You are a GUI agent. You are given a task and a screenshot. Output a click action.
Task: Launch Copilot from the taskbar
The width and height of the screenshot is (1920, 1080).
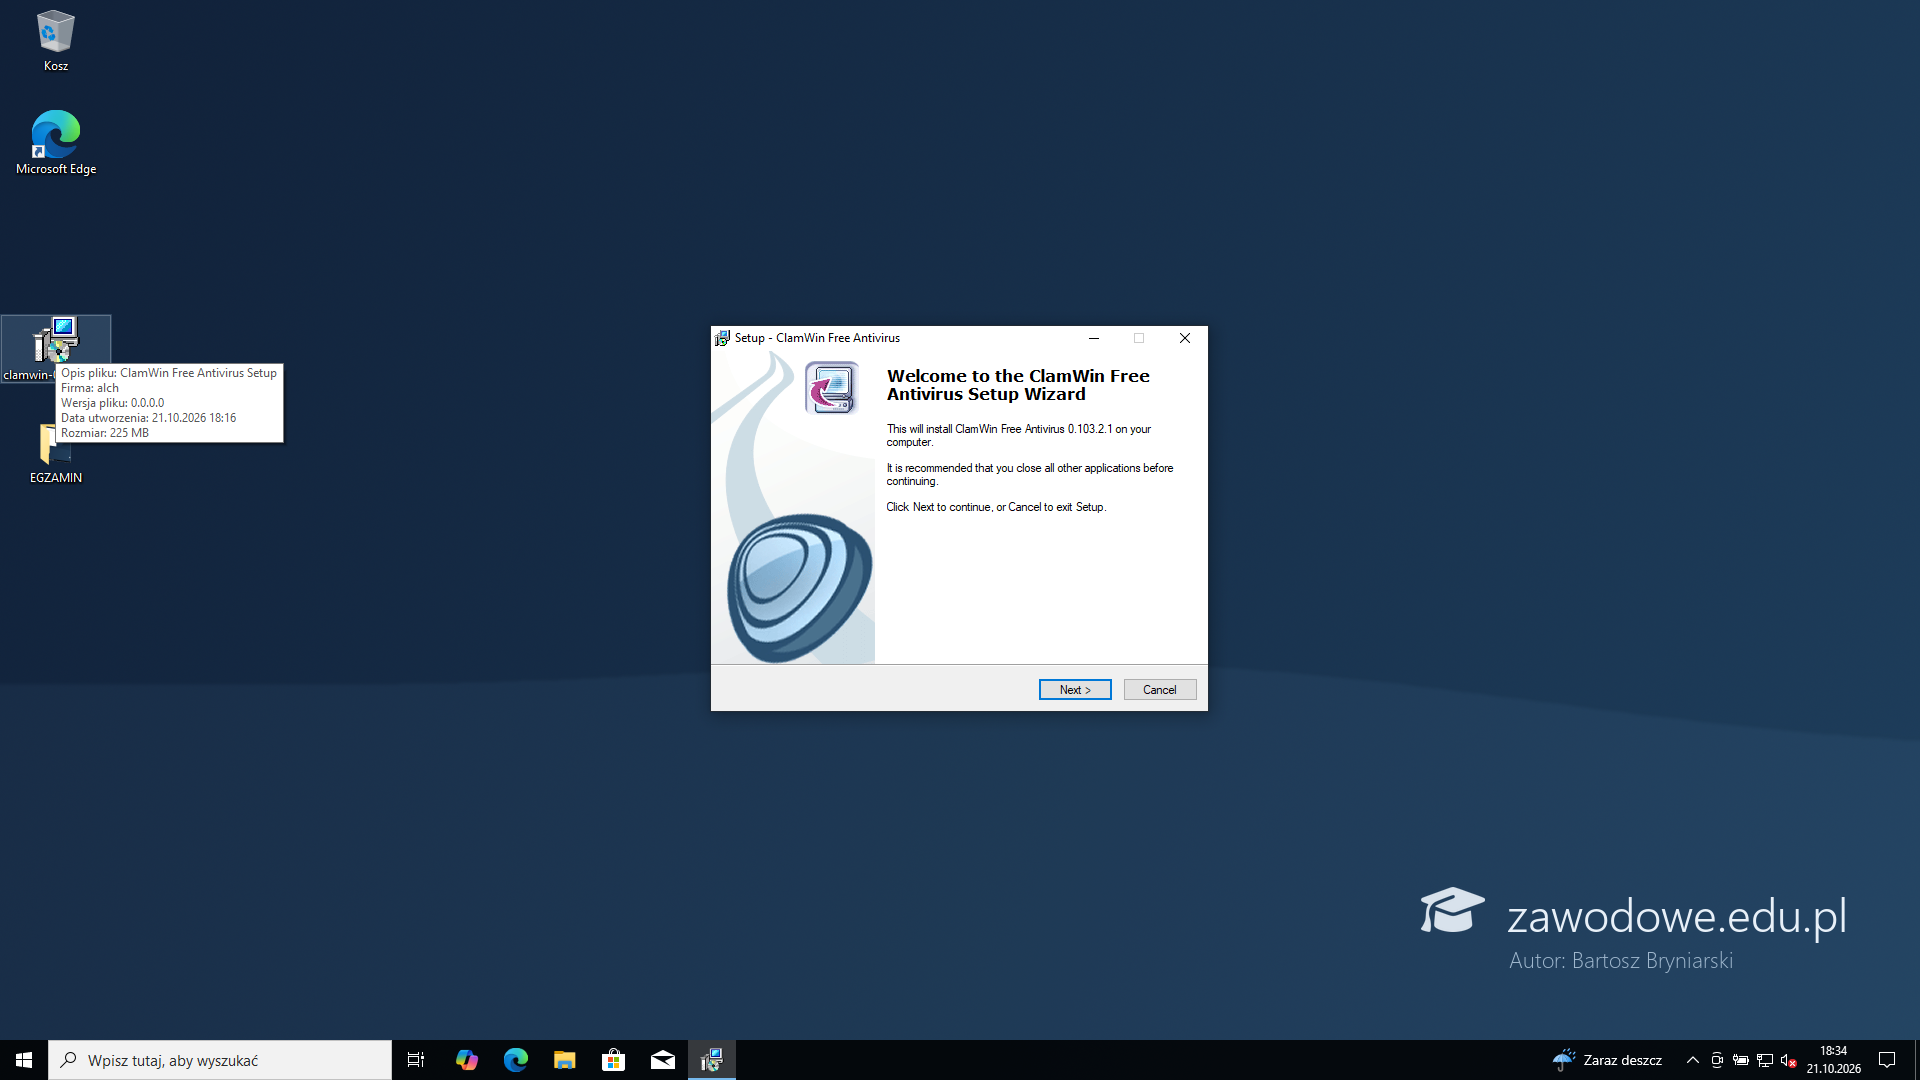(x=466, y=1060)
